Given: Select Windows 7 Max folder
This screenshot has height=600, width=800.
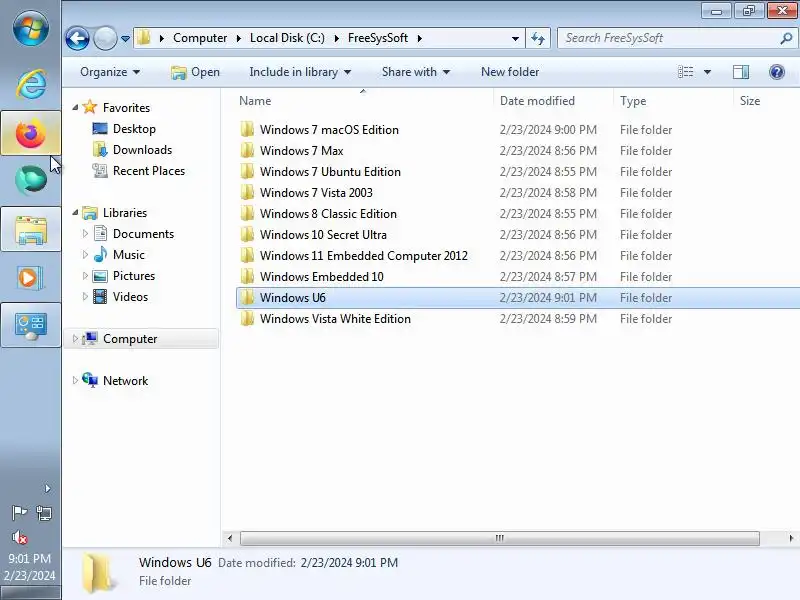Looking at the screenshot, I should 302,151.
